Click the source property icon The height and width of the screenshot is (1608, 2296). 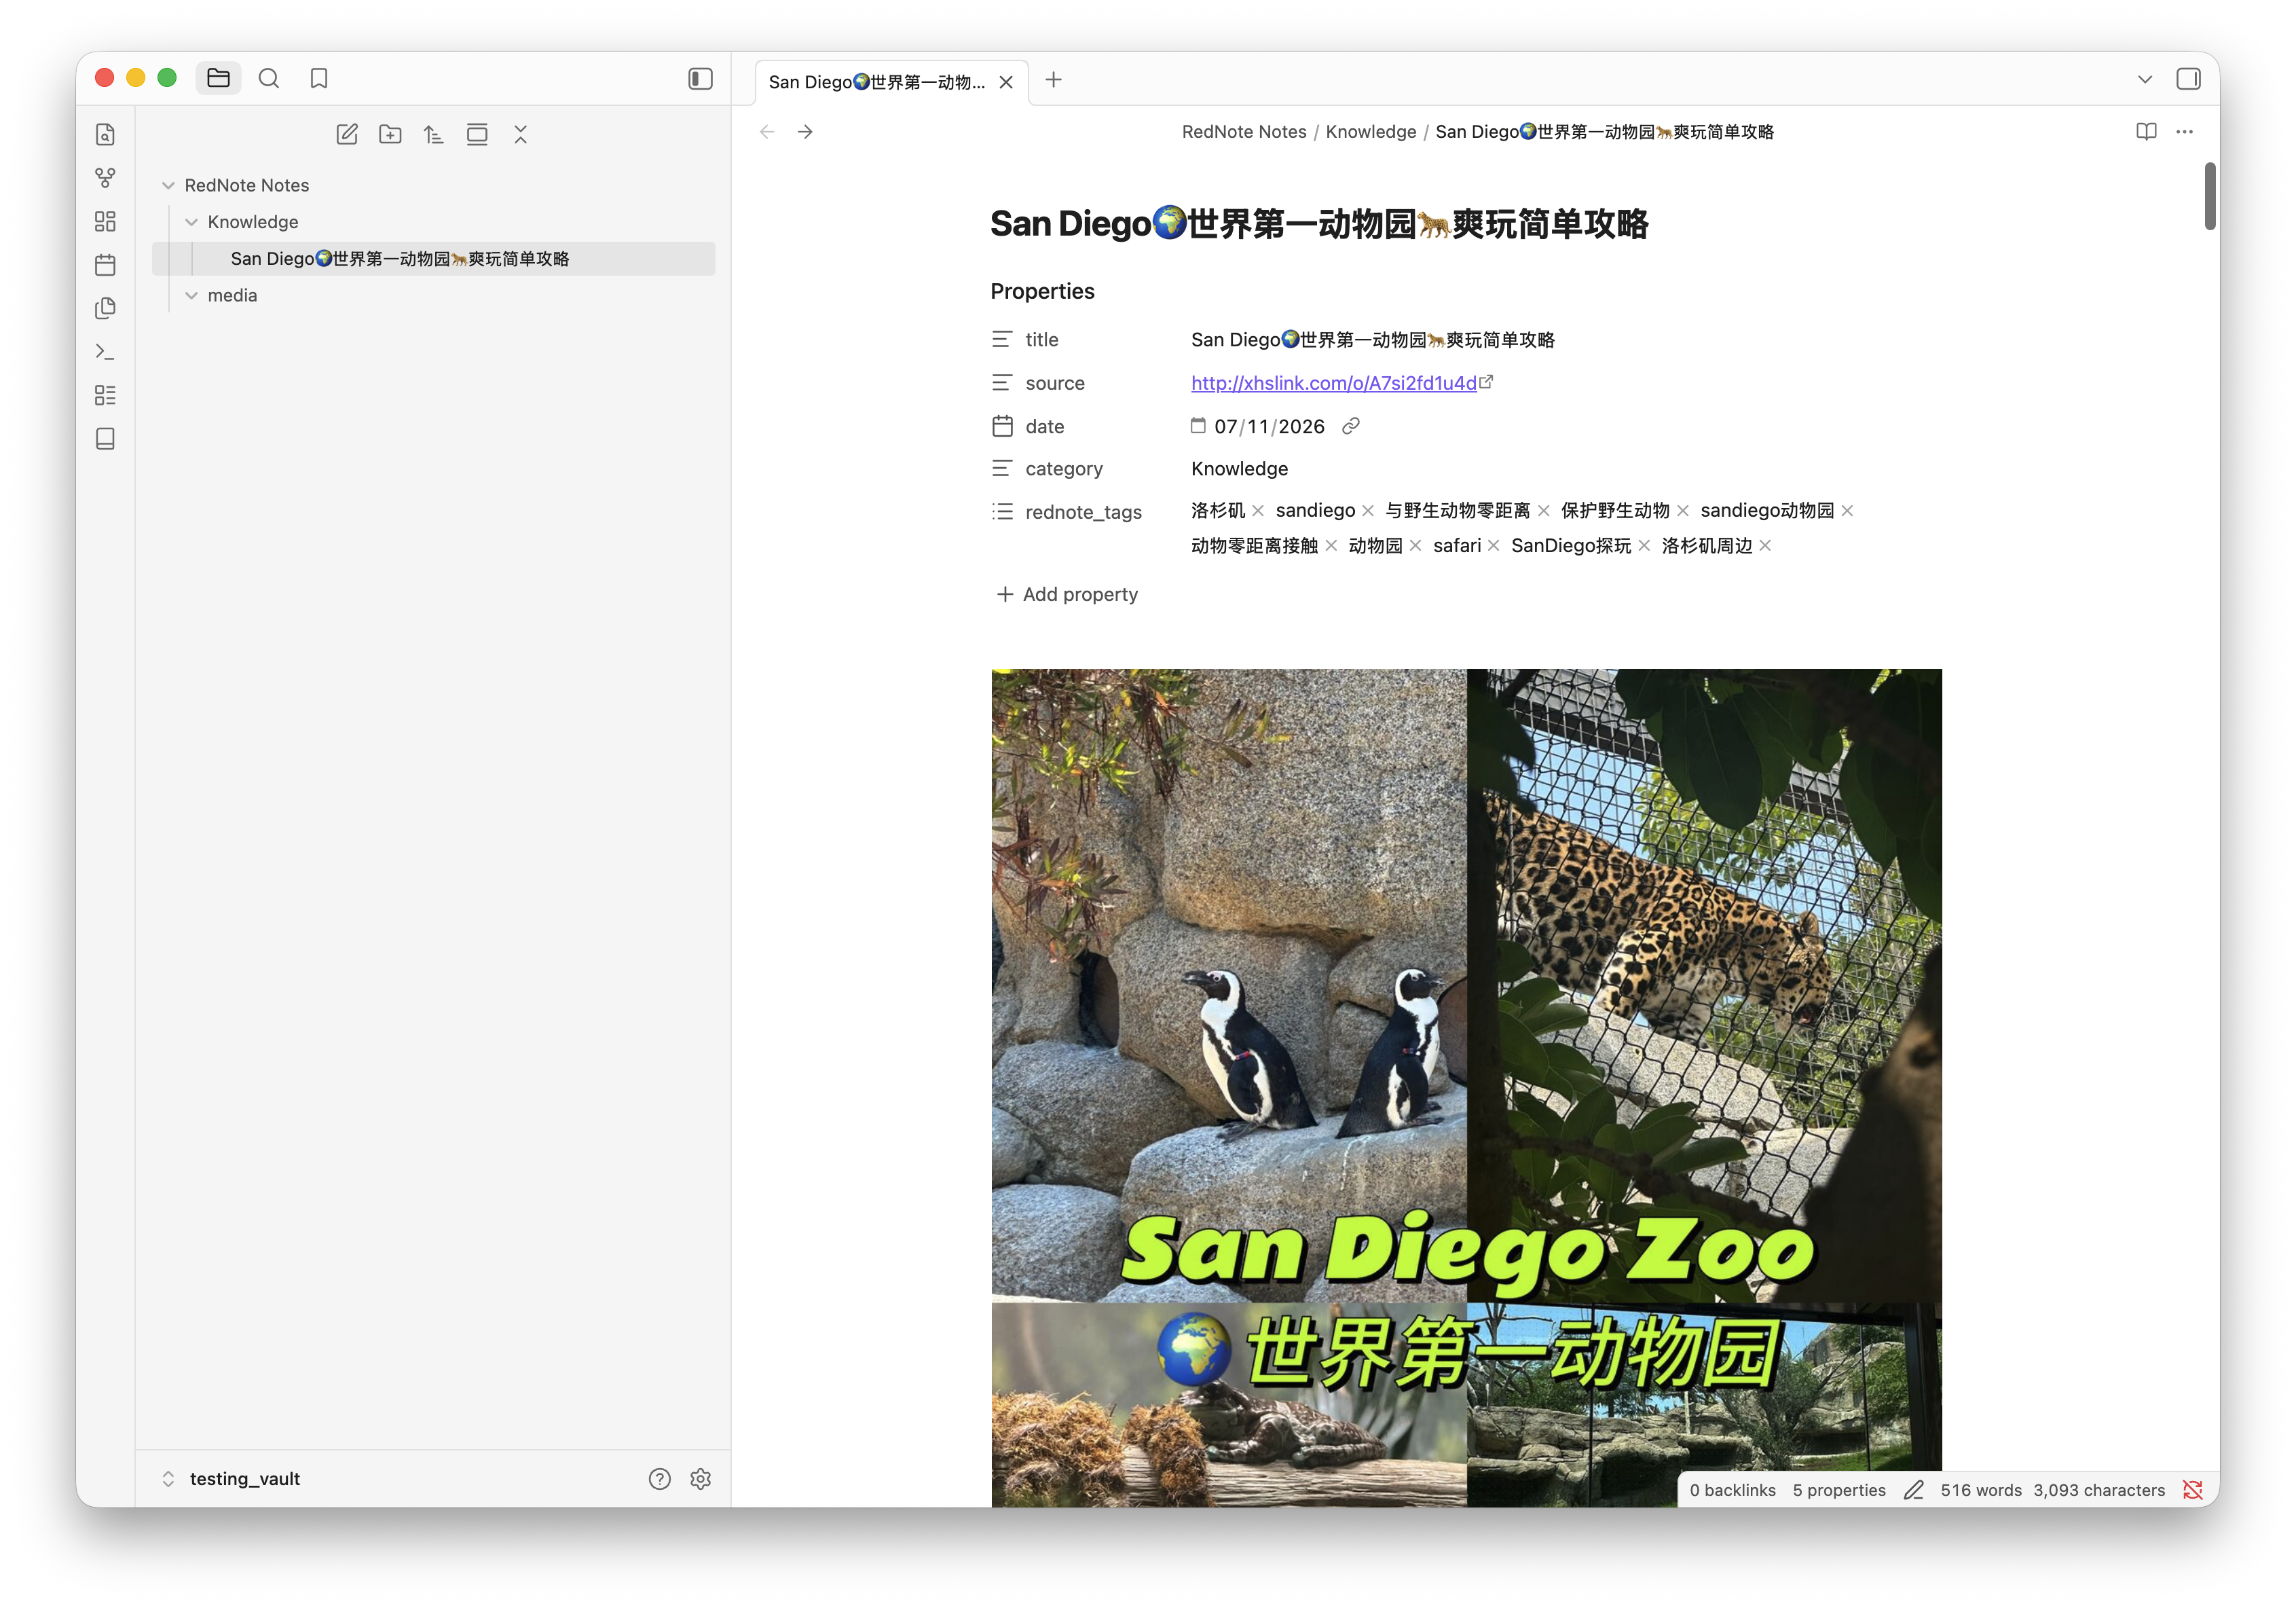[x=1002, y=383]
